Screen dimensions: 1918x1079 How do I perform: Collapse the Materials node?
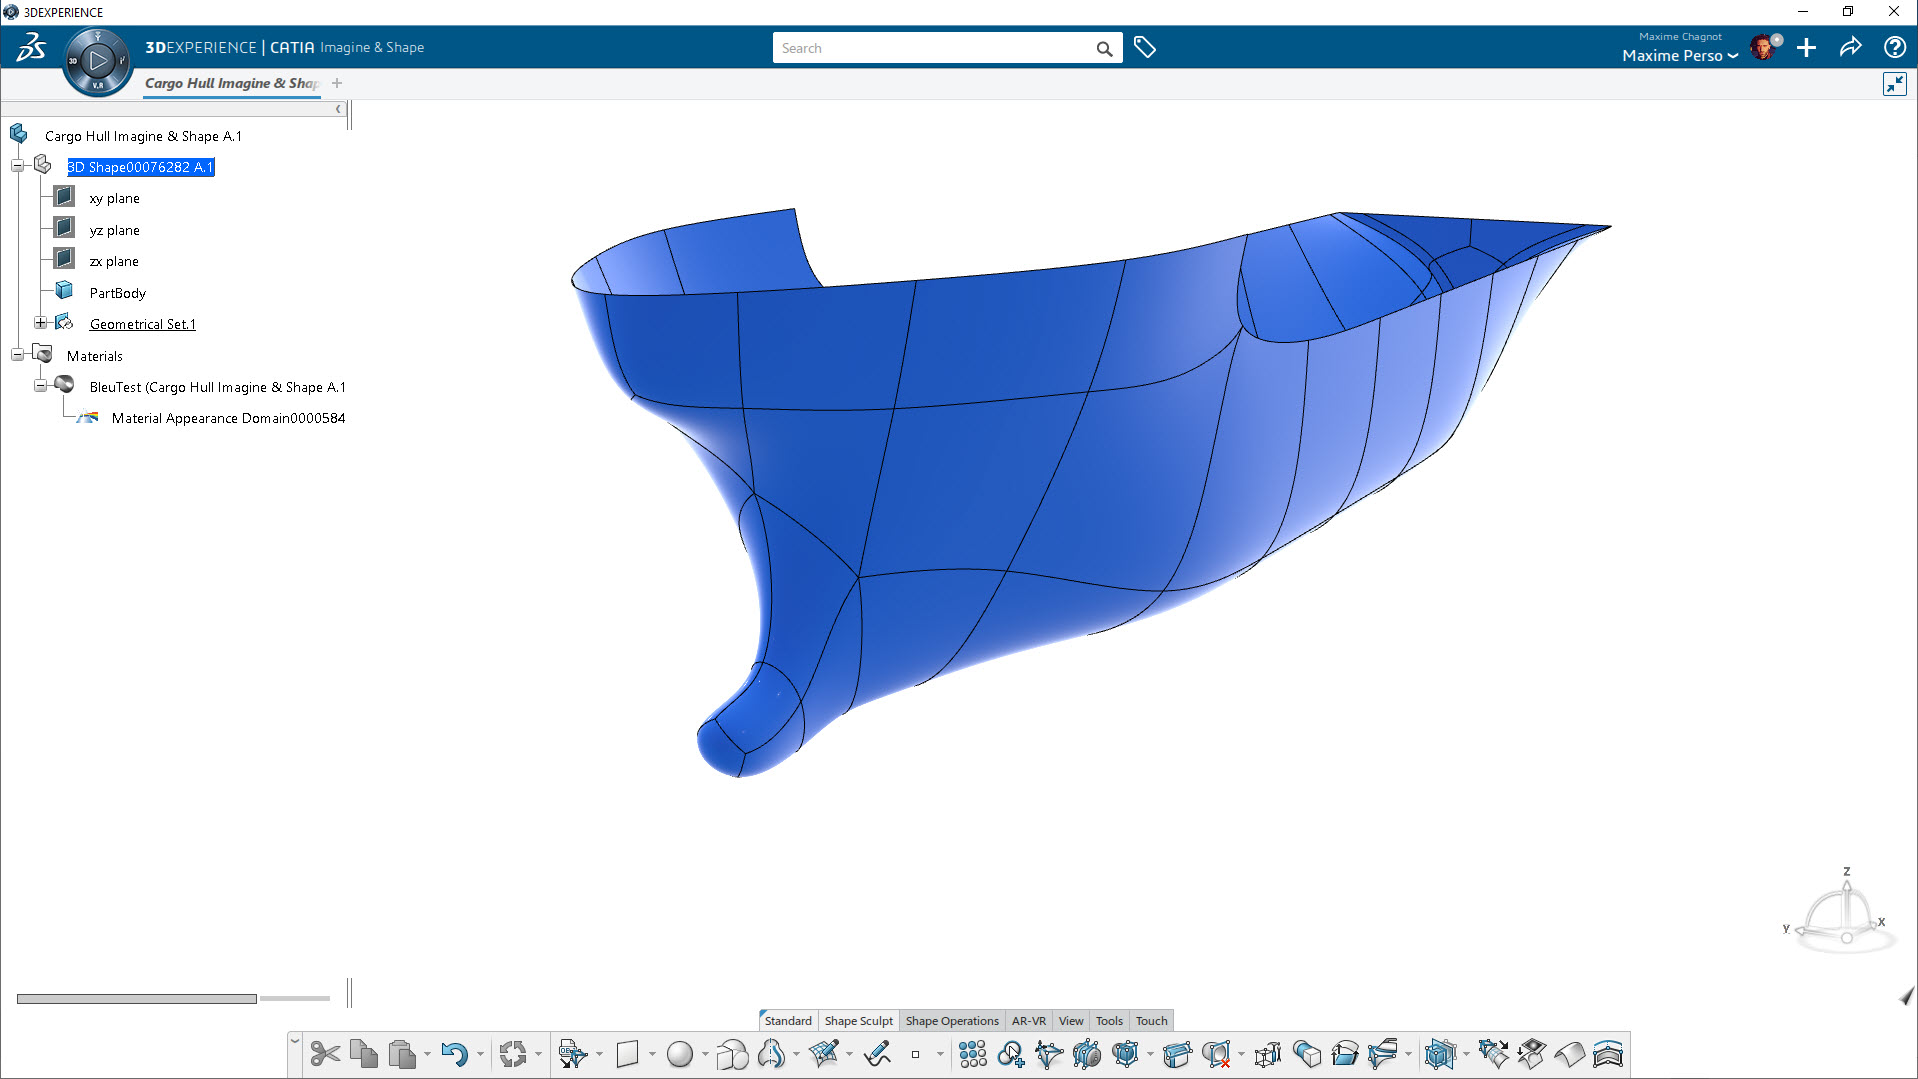pyautogui.click(x=18, y=355)
